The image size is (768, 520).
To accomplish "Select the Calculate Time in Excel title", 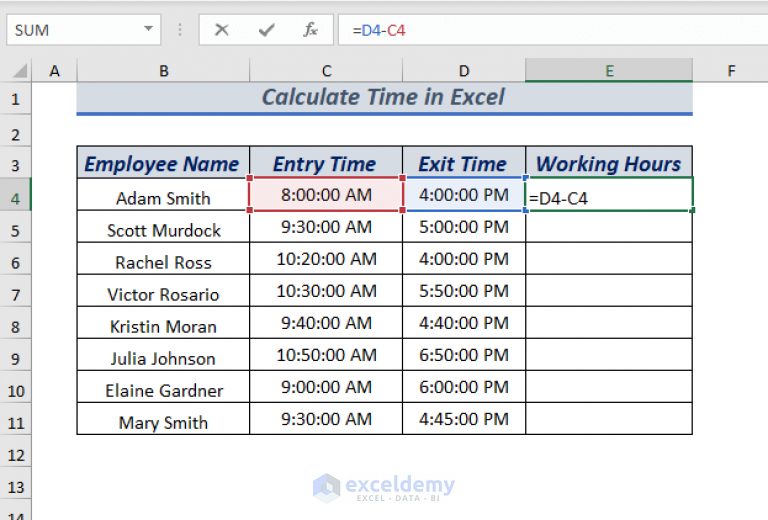I will point(384,97).
